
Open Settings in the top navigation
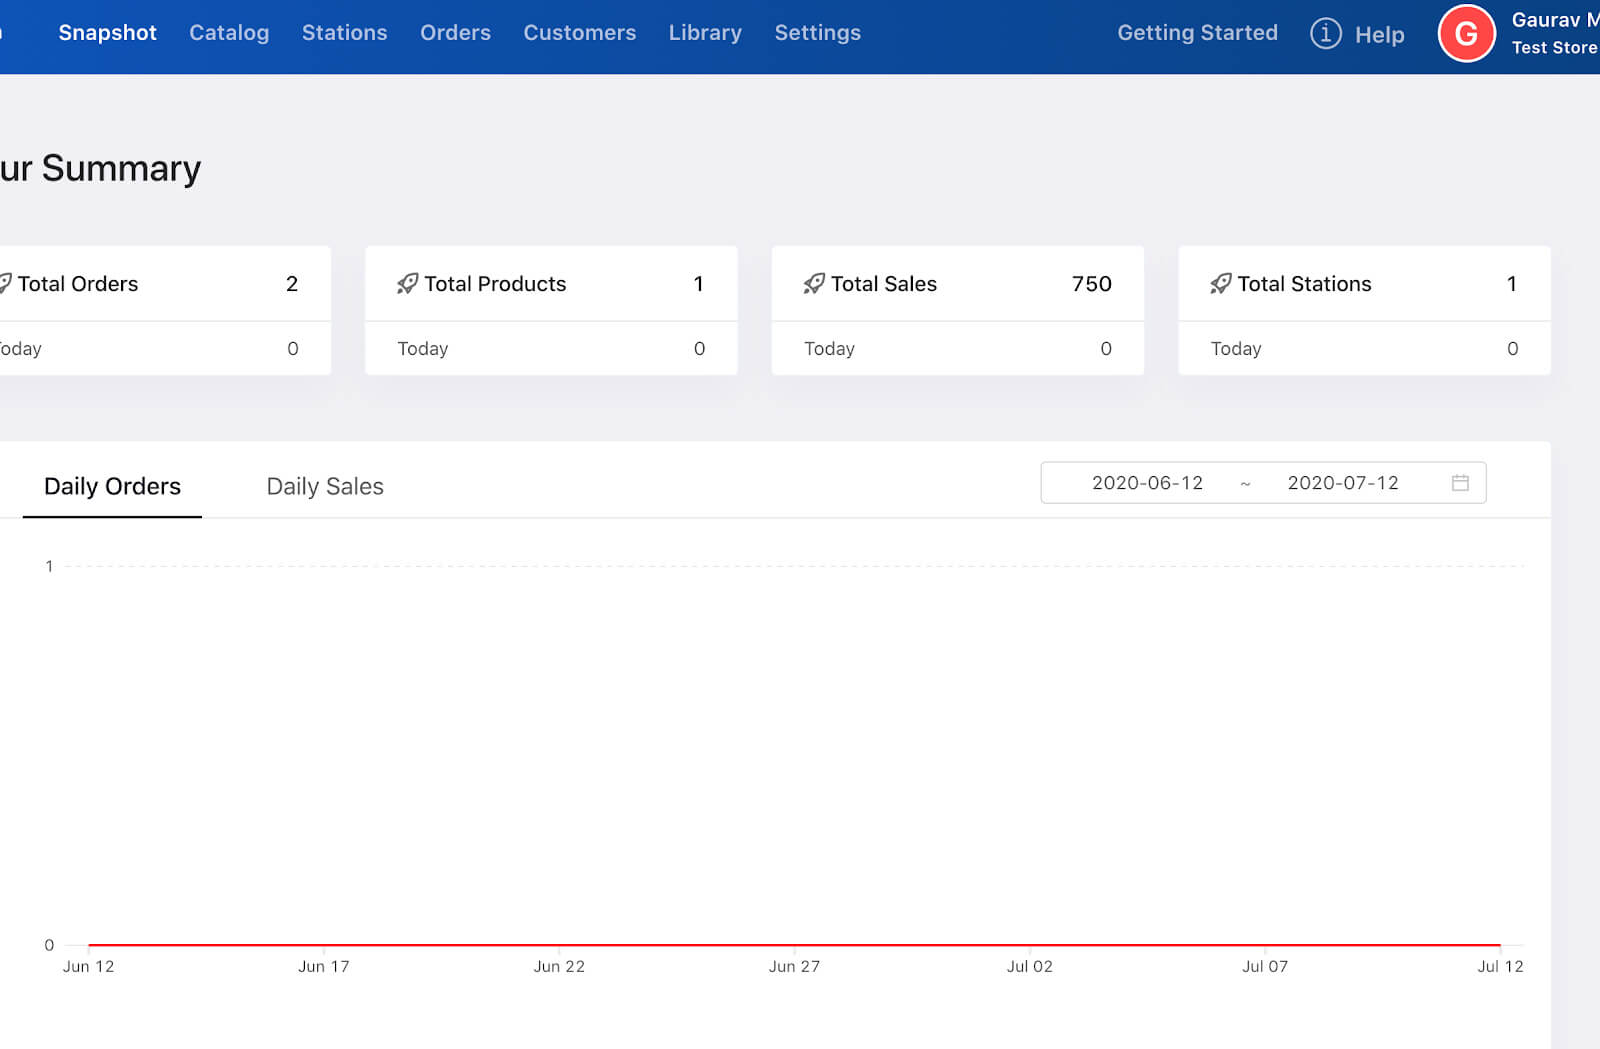(818, 33)
